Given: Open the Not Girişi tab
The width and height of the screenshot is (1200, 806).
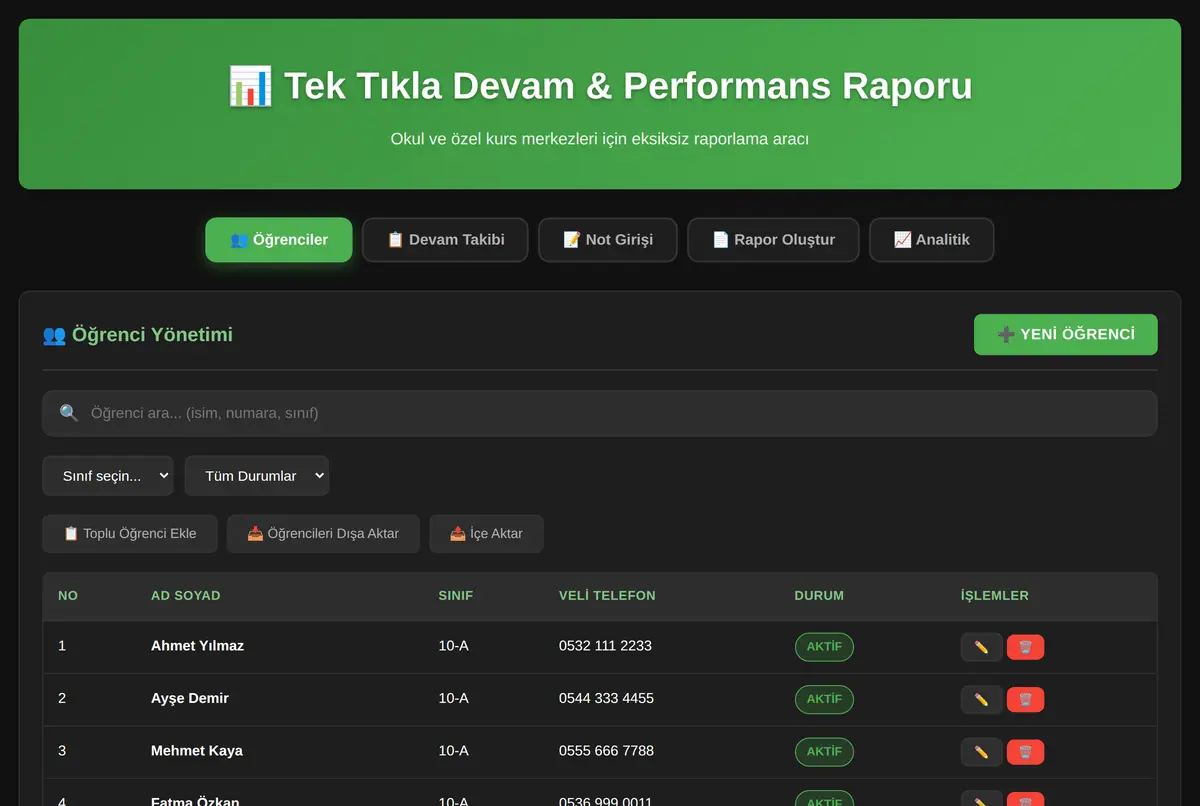Looking at the screenshot, I should (x=608, y=240).
